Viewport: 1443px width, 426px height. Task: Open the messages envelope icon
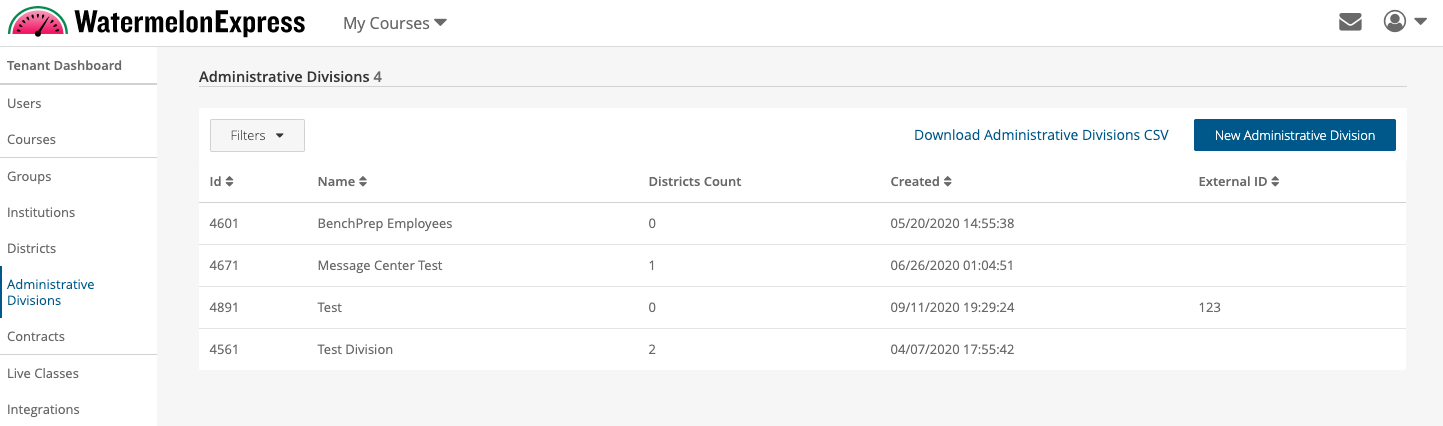[1350, 22]
